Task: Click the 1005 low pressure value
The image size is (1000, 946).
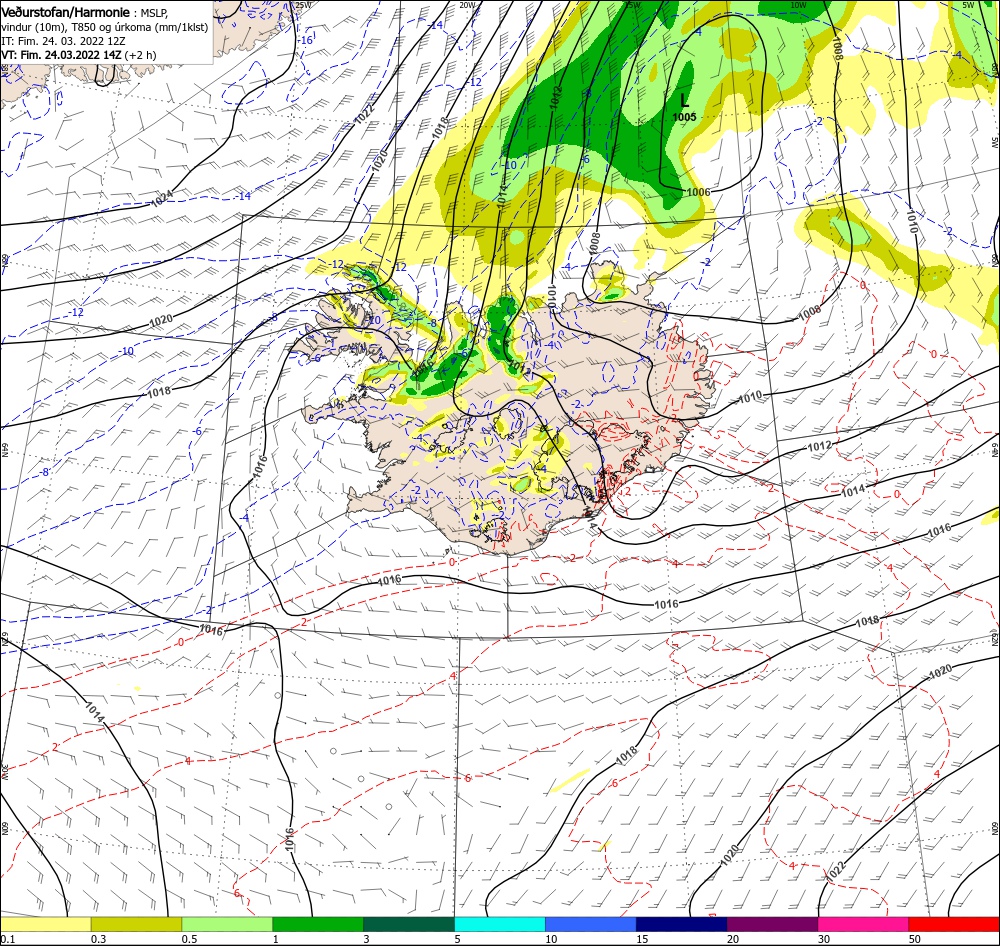Action: click(684, 117)
